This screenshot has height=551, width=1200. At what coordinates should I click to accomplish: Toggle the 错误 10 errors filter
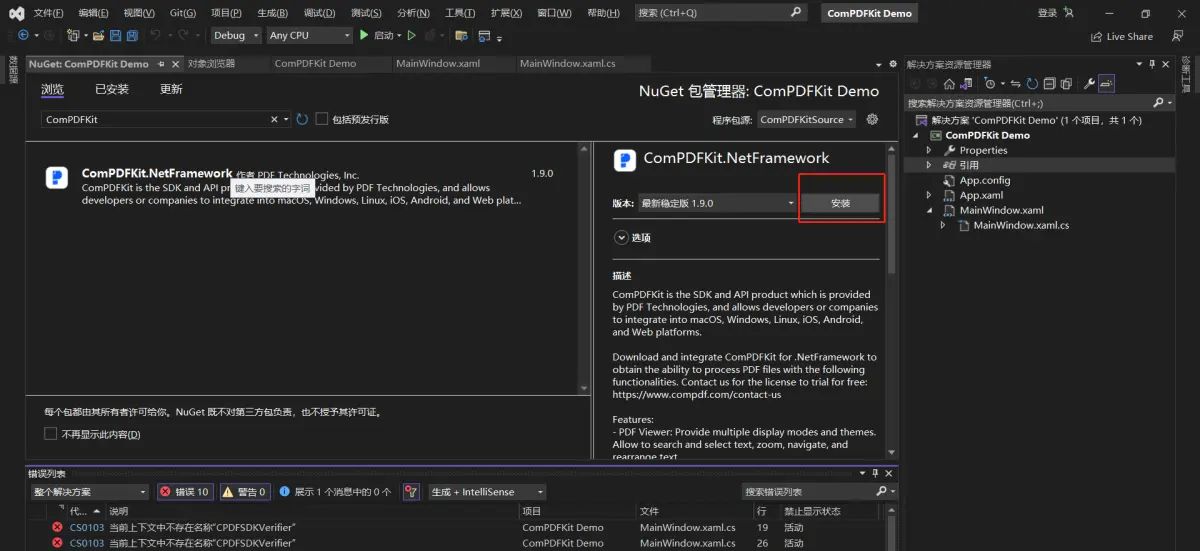click(185, 492)
